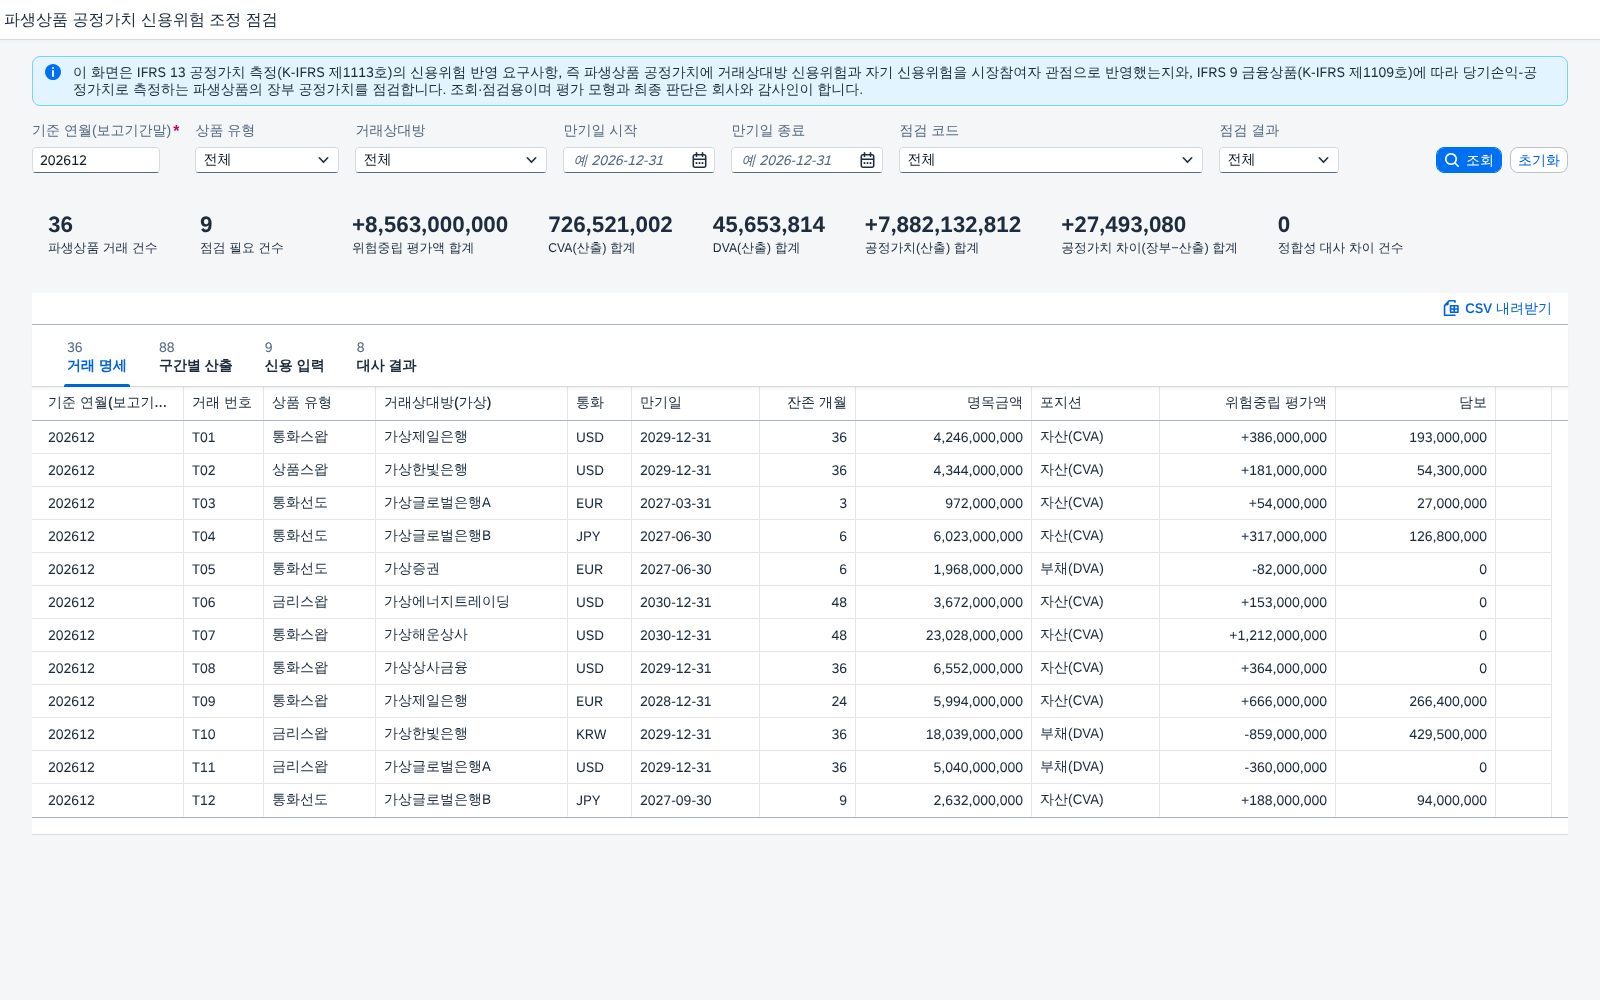Click trade number T11
Viewport: 1600px width, 1000px height.
tap(204, 767)
